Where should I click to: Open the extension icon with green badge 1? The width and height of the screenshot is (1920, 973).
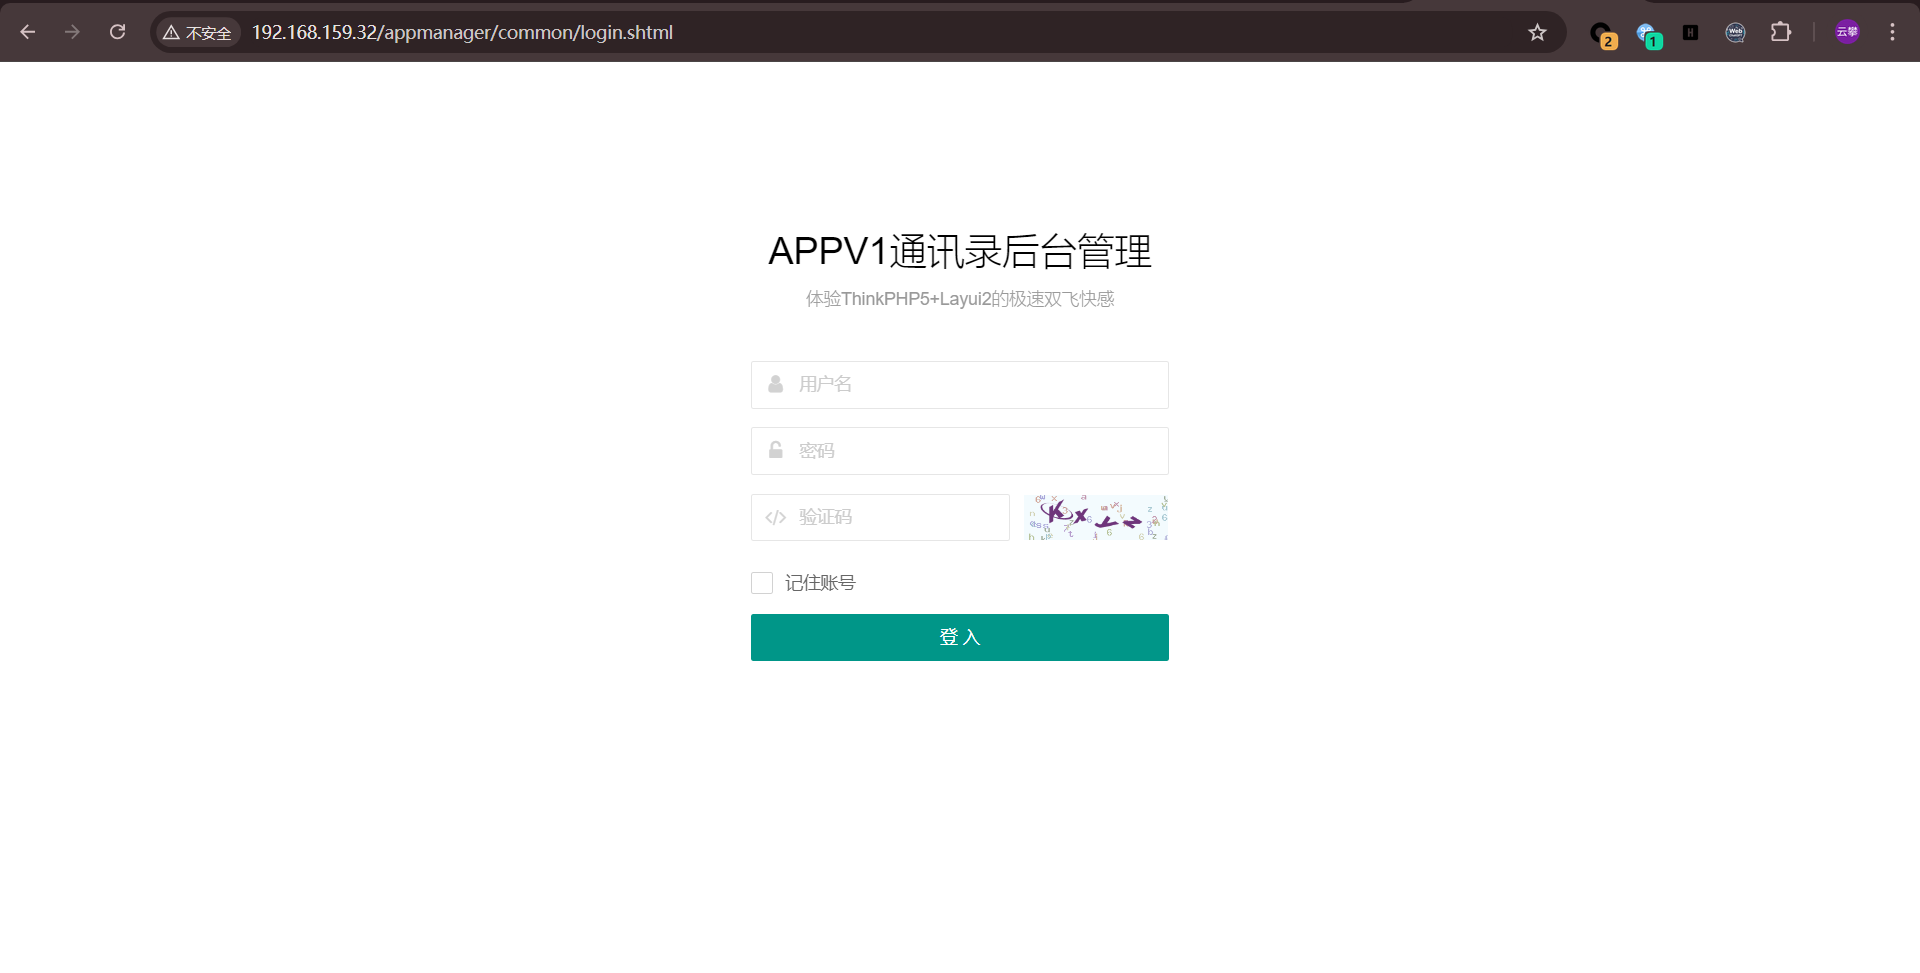tap(1648, 34)
